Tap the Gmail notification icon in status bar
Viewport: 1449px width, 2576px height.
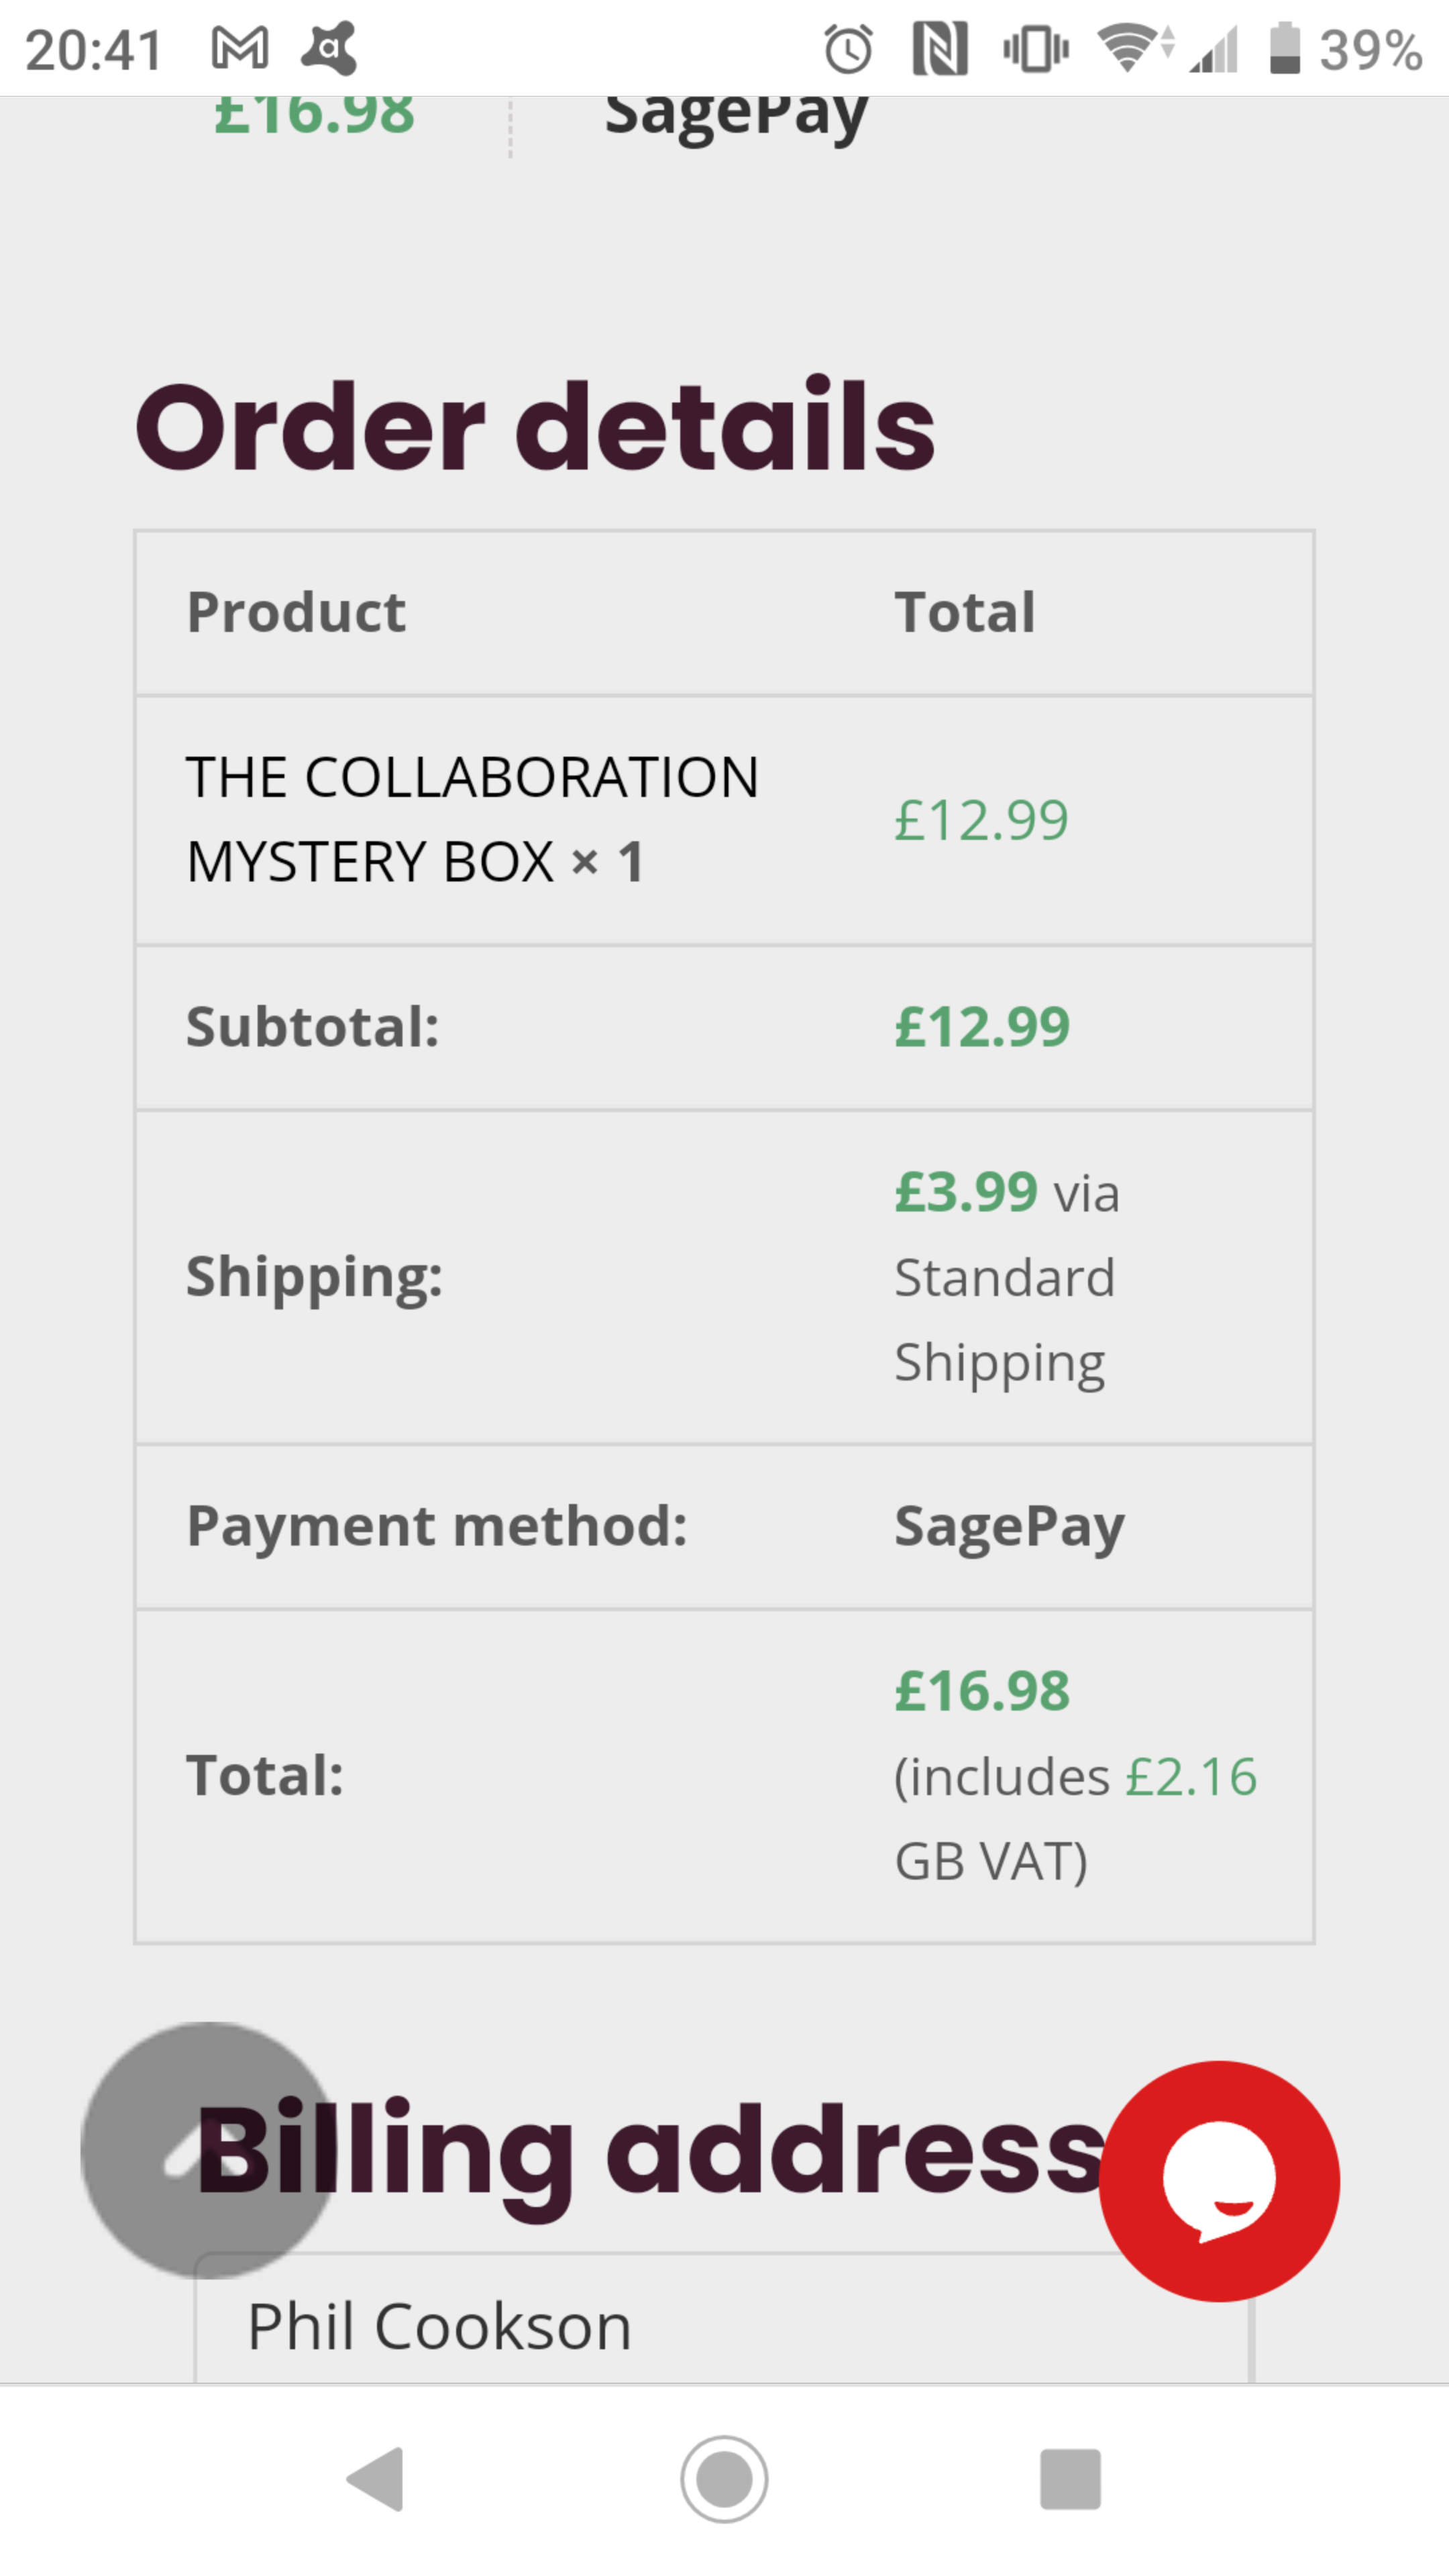tap(240, 49)
